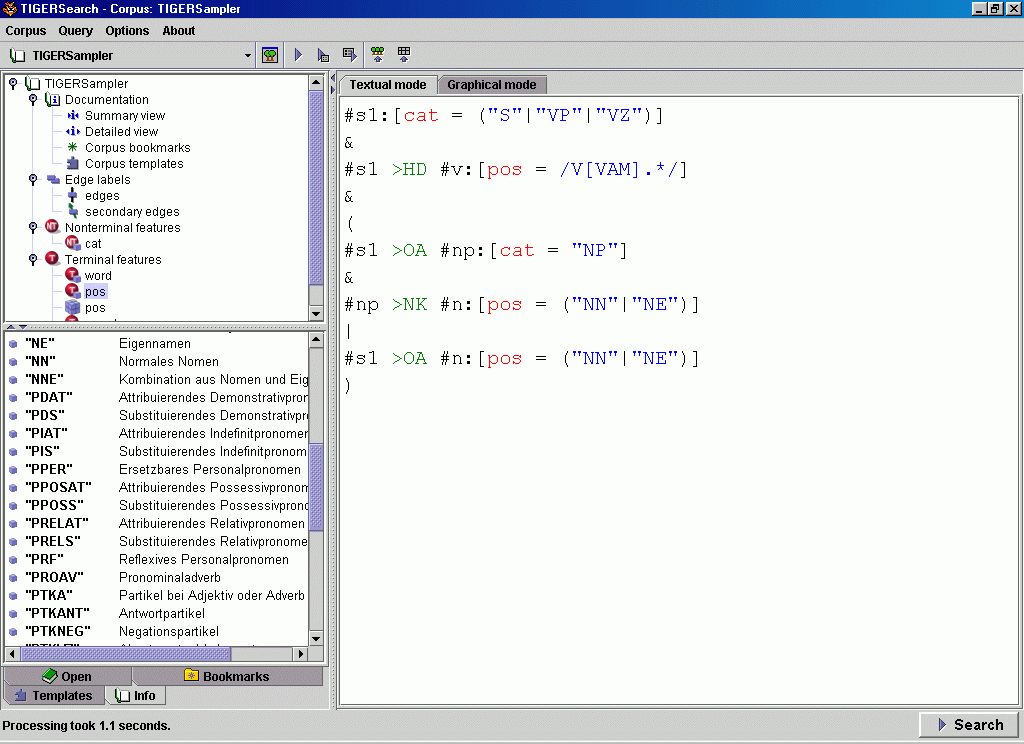This screenshot has width=1024, height=744.
Task: Open the Options menu
Action: (127, 31)
